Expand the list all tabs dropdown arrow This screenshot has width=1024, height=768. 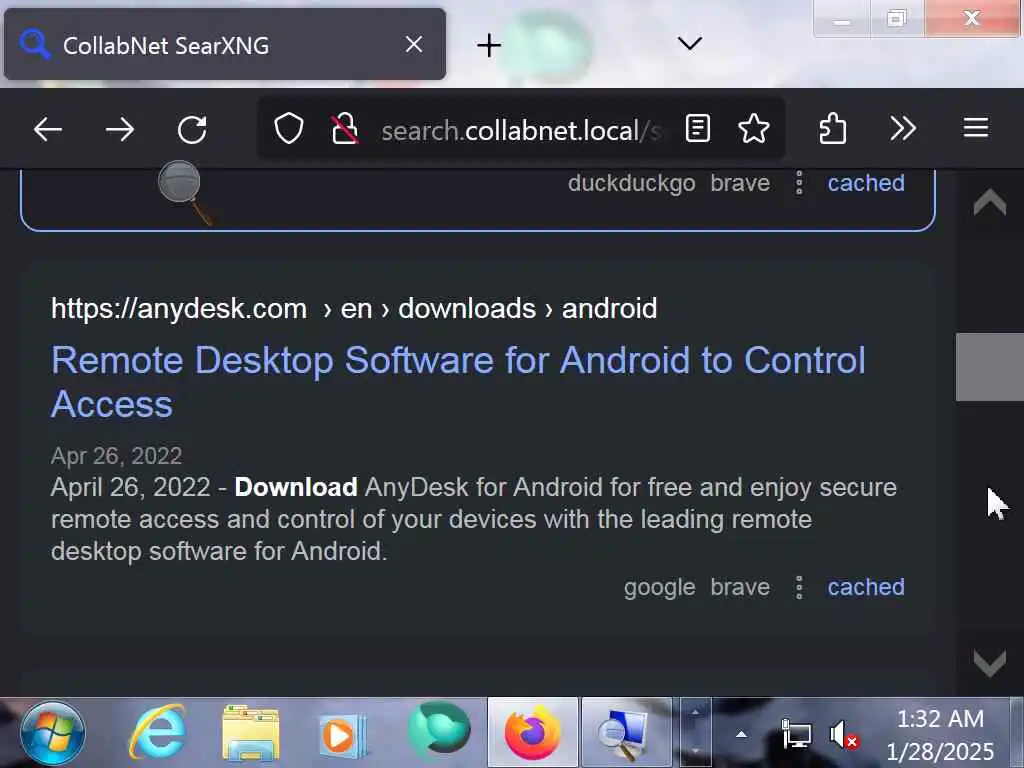tap(690, 44)
